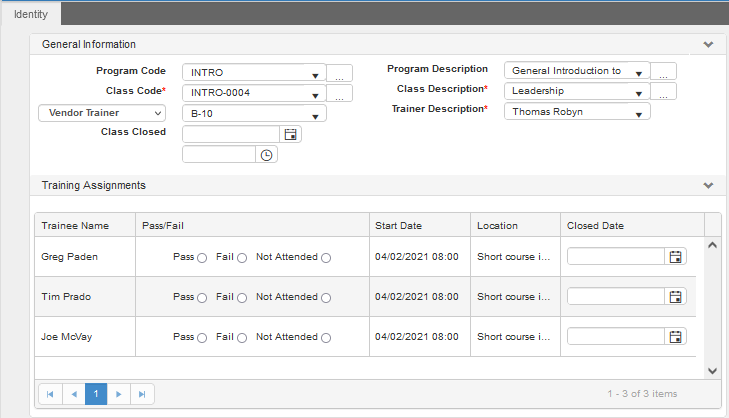The width and height of the screenshot is (729, 418).
Task: Select page 1 in the pager
Action: click(x=96, y=394)
